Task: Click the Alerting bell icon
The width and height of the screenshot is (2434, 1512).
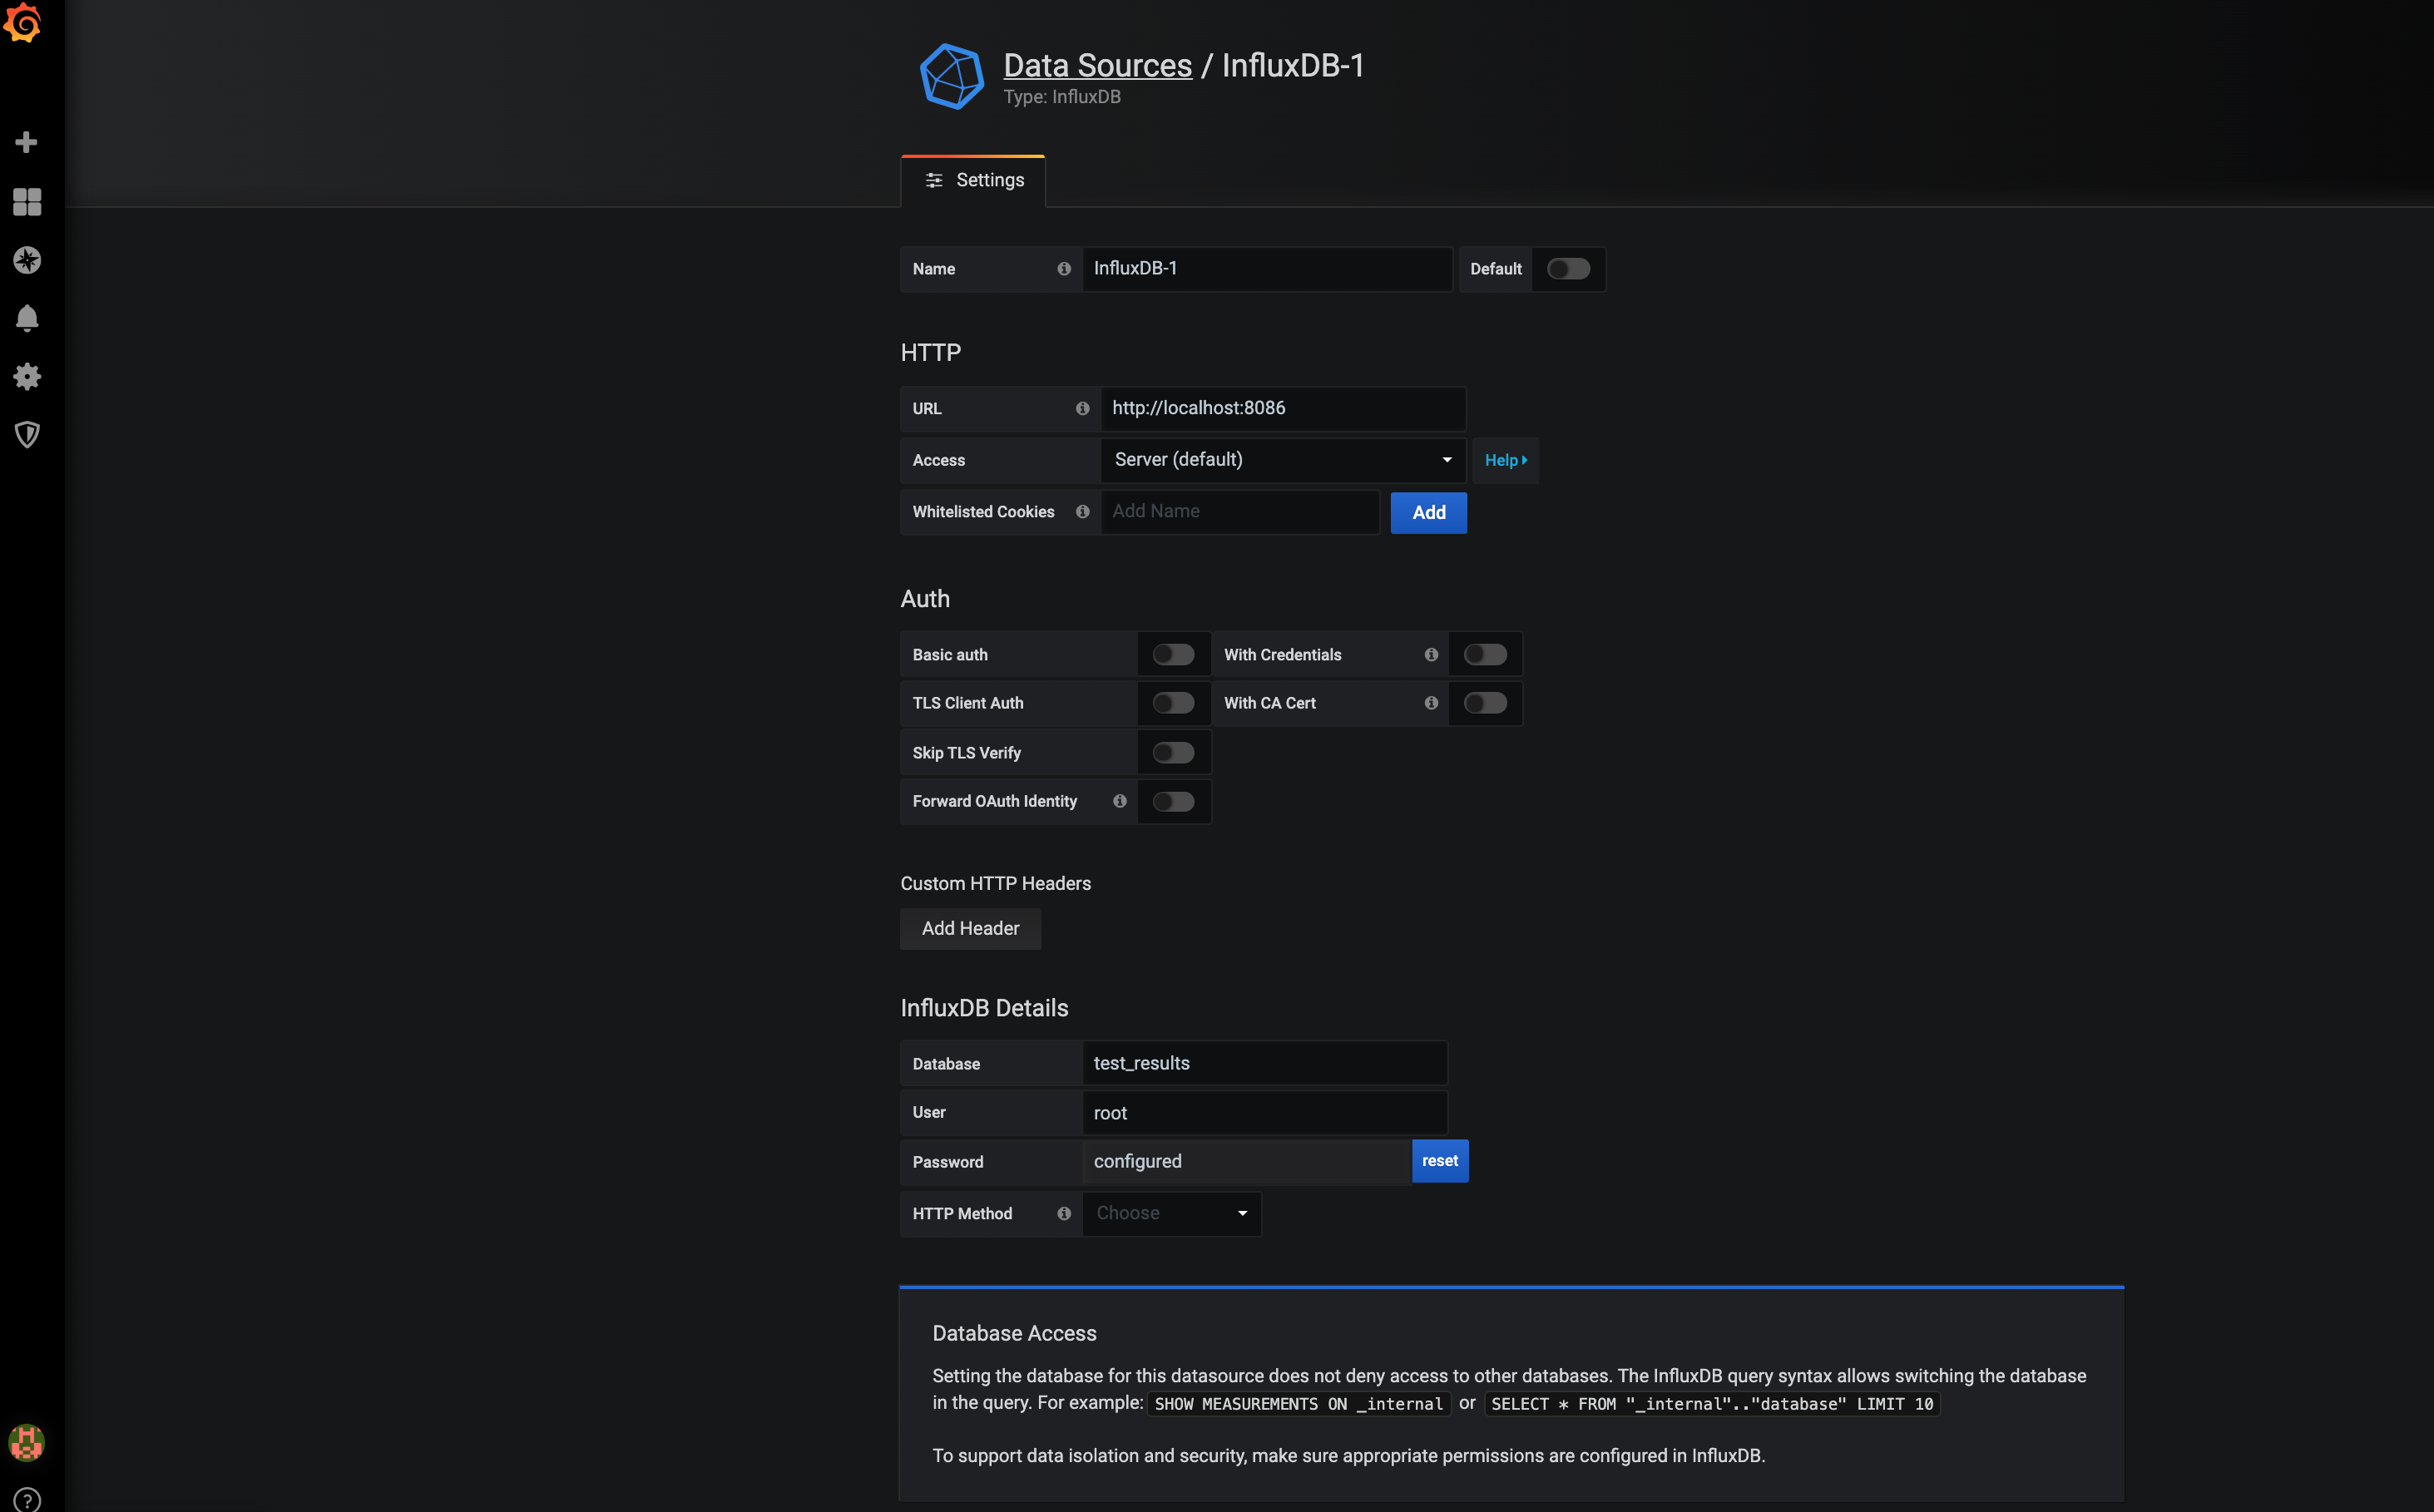Action: click(26, 319)
